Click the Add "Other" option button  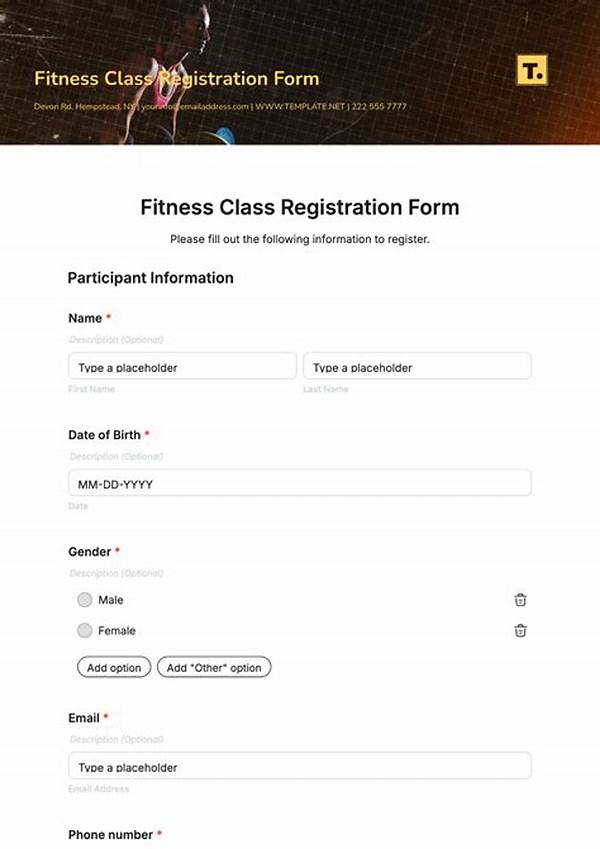(214, 667)
